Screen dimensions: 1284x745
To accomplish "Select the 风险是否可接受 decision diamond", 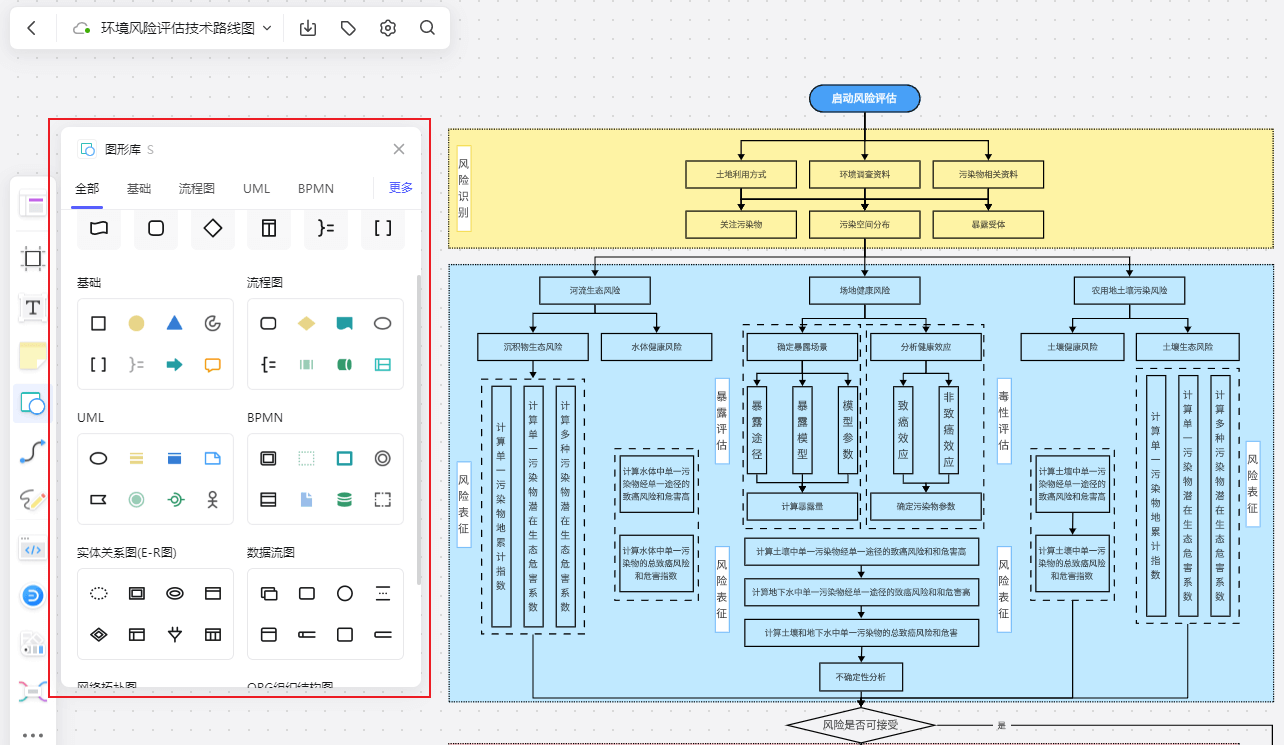I will coord(860,725).
